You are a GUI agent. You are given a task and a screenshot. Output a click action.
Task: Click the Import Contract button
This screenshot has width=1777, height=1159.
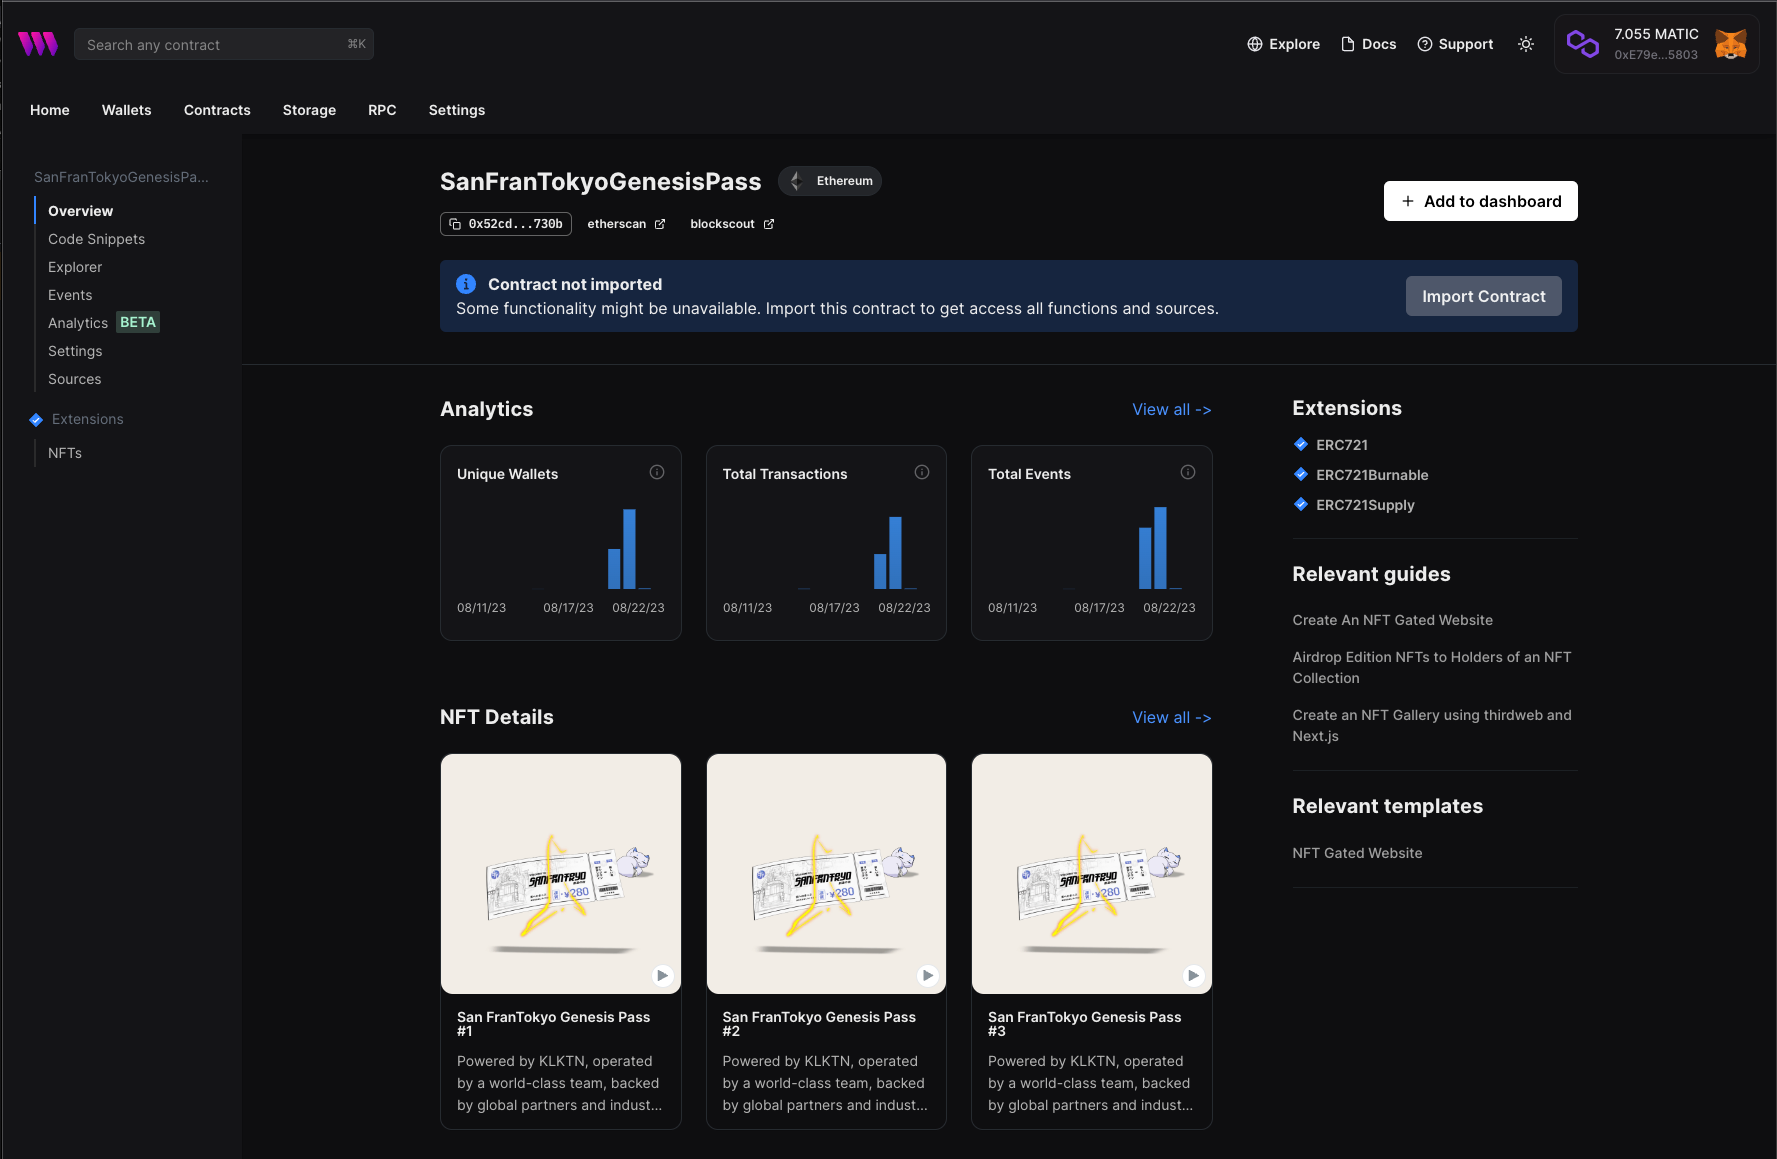click(x=1484, y=296)
